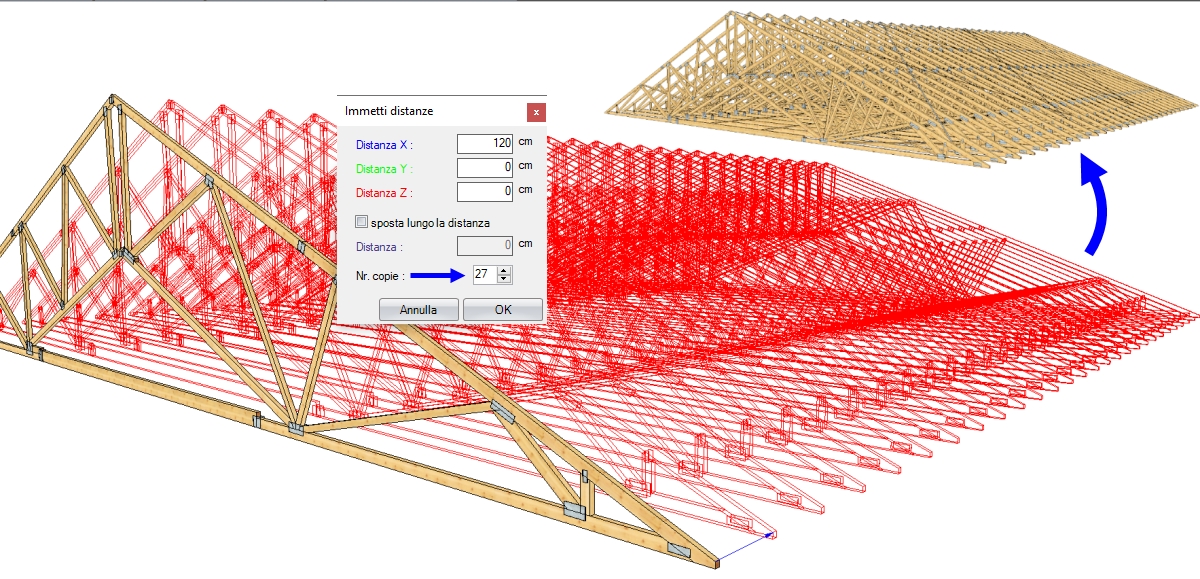The height and width of the screenshot is (579, 1200).
Task: Click into the Distanza Z field
Action: [484, 192]
